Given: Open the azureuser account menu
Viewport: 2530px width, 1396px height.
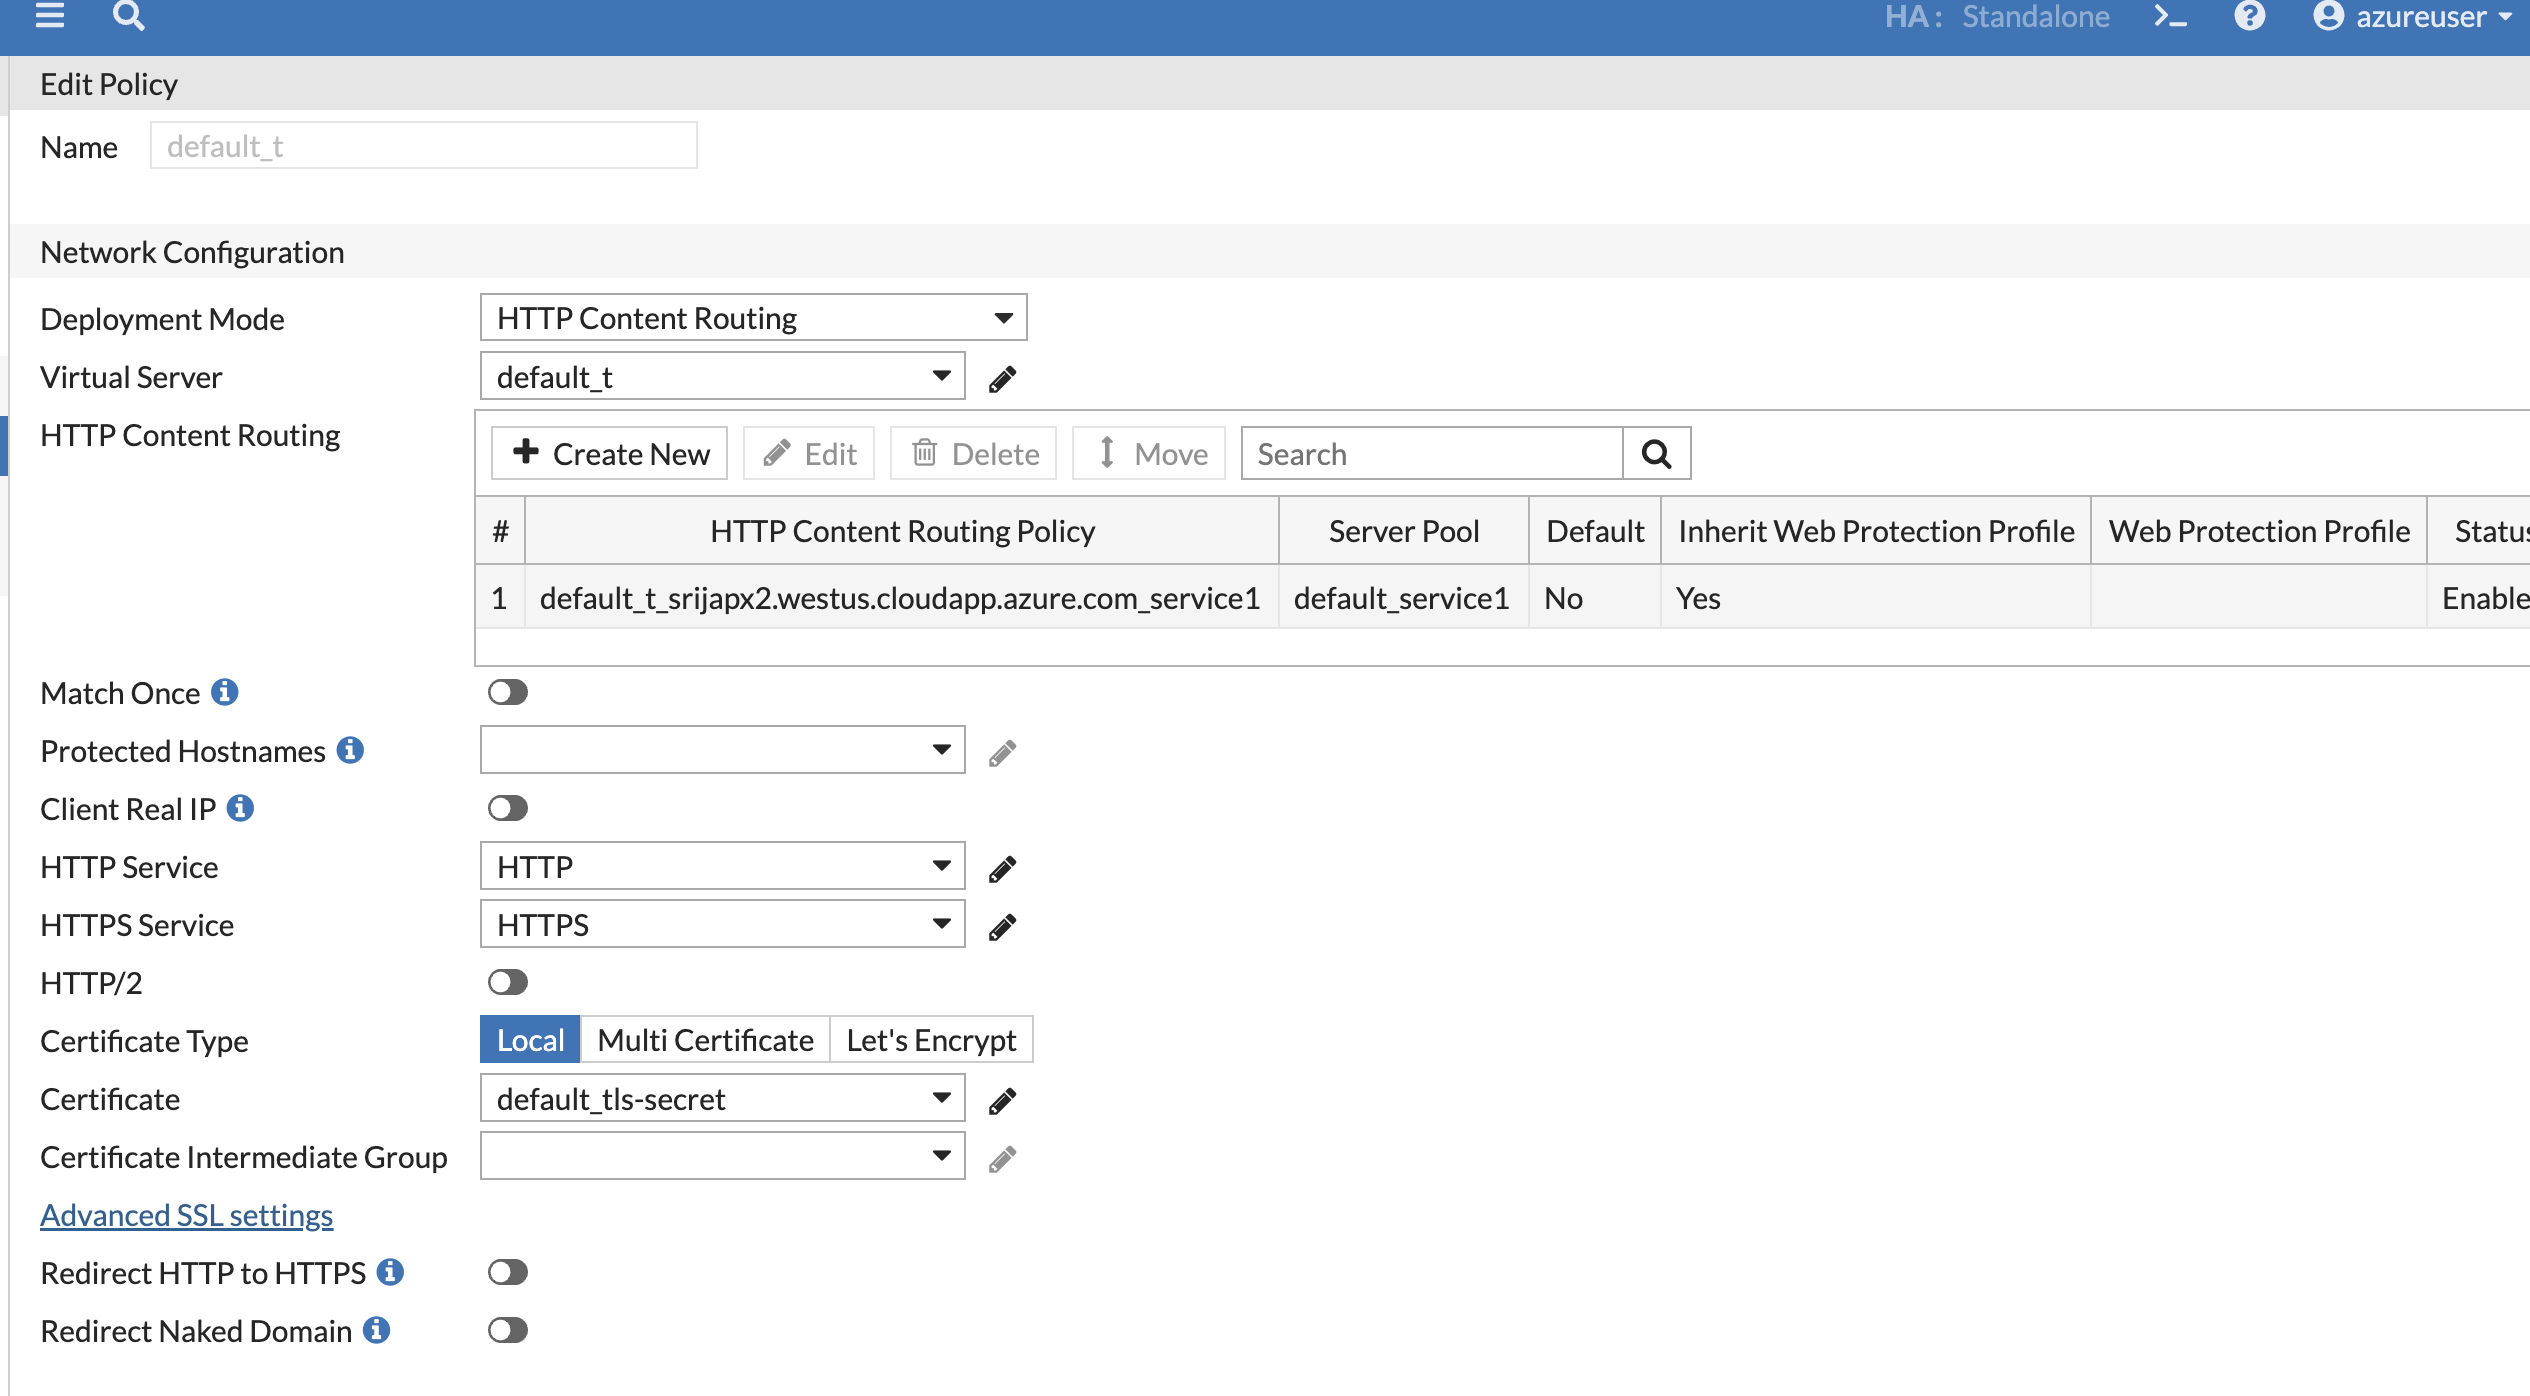Looking at the screenshot, I should point(2412,17).
